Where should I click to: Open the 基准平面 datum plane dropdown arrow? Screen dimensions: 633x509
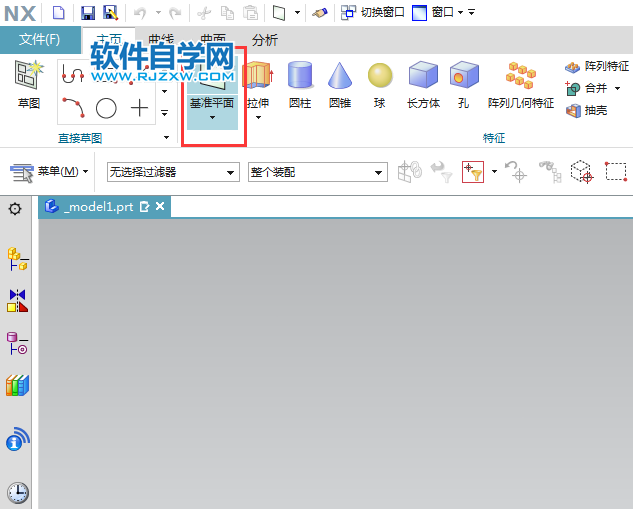(212, 117)
